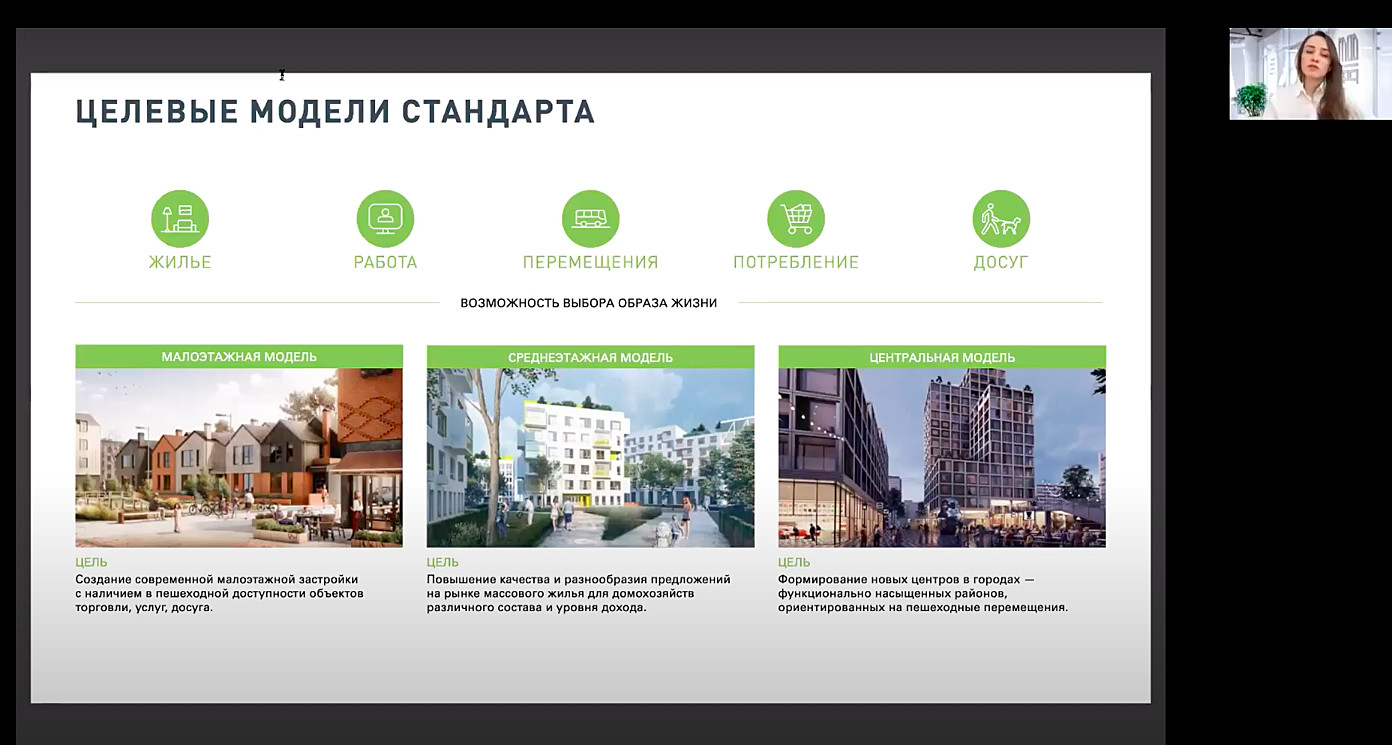Viewport: 1392px width, 745px height.
Task: Select the ПЕРЕМЕЩЕНИЯ label text
Action: [x=590, y=263]
